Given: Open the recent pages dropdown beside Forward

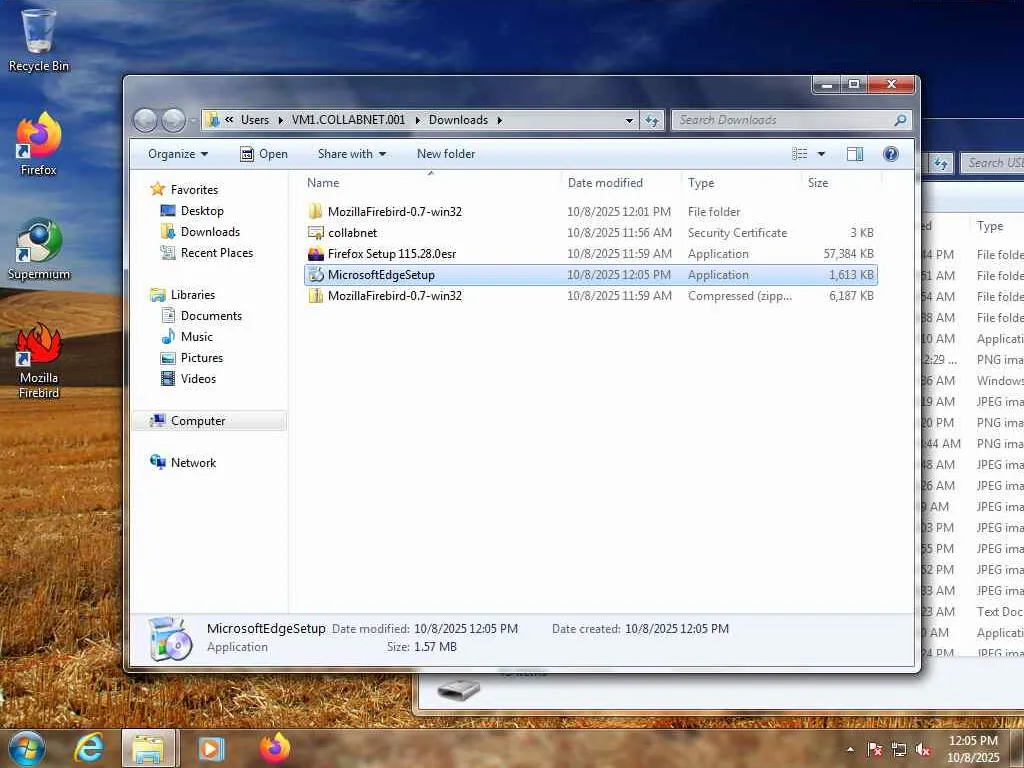Looking at the screenshot, I should click(193, 120).
